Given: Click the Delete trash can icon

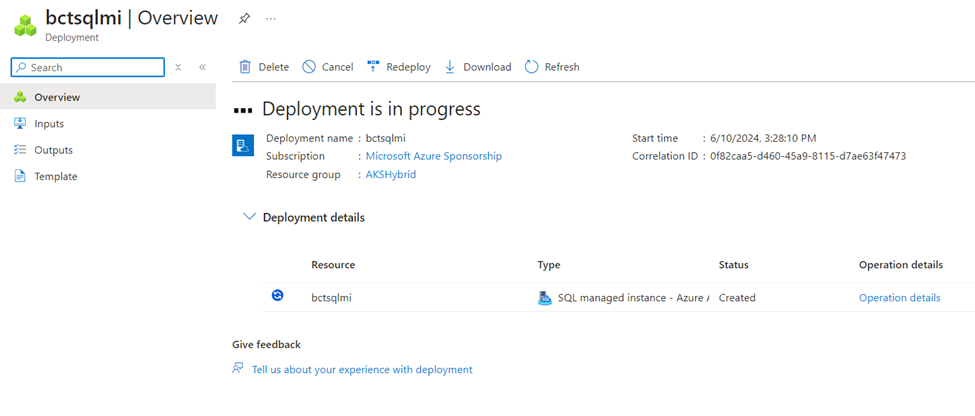Looking at the screenshot, I should [x=245, y=67].
